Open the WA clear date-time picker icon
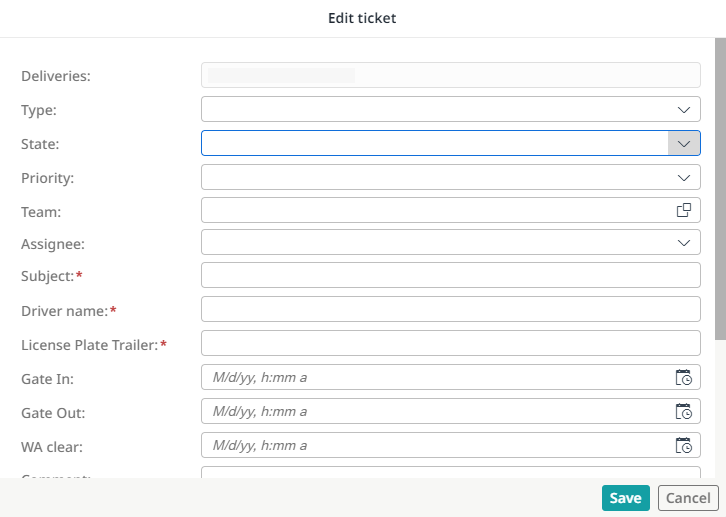 [683, 445]
